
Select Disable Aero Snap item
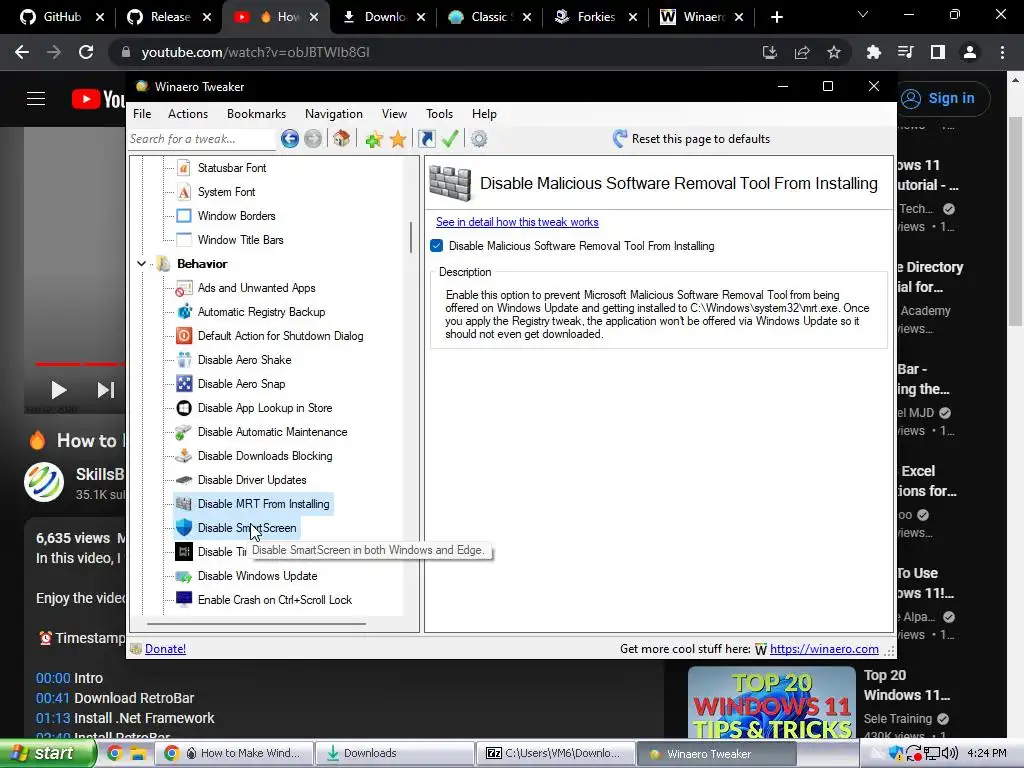point(241,384)
